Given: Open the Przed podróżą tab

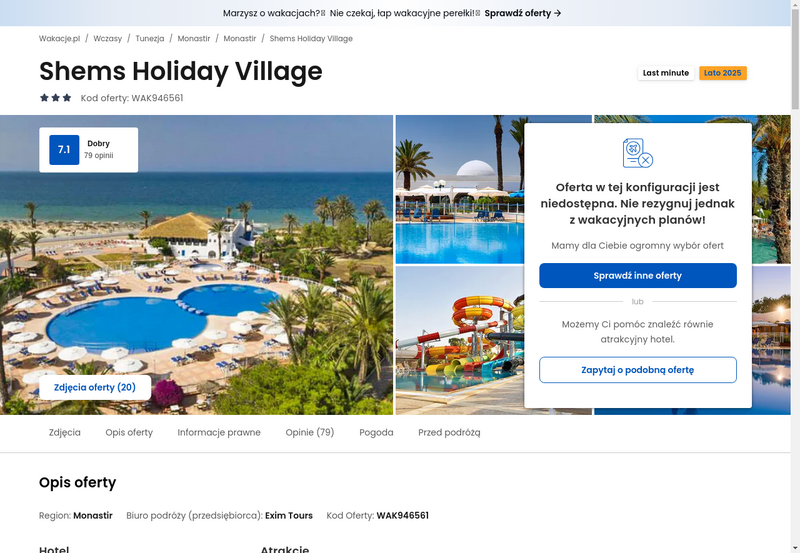Looking at the screenshot, I should (x=449, y=433).
